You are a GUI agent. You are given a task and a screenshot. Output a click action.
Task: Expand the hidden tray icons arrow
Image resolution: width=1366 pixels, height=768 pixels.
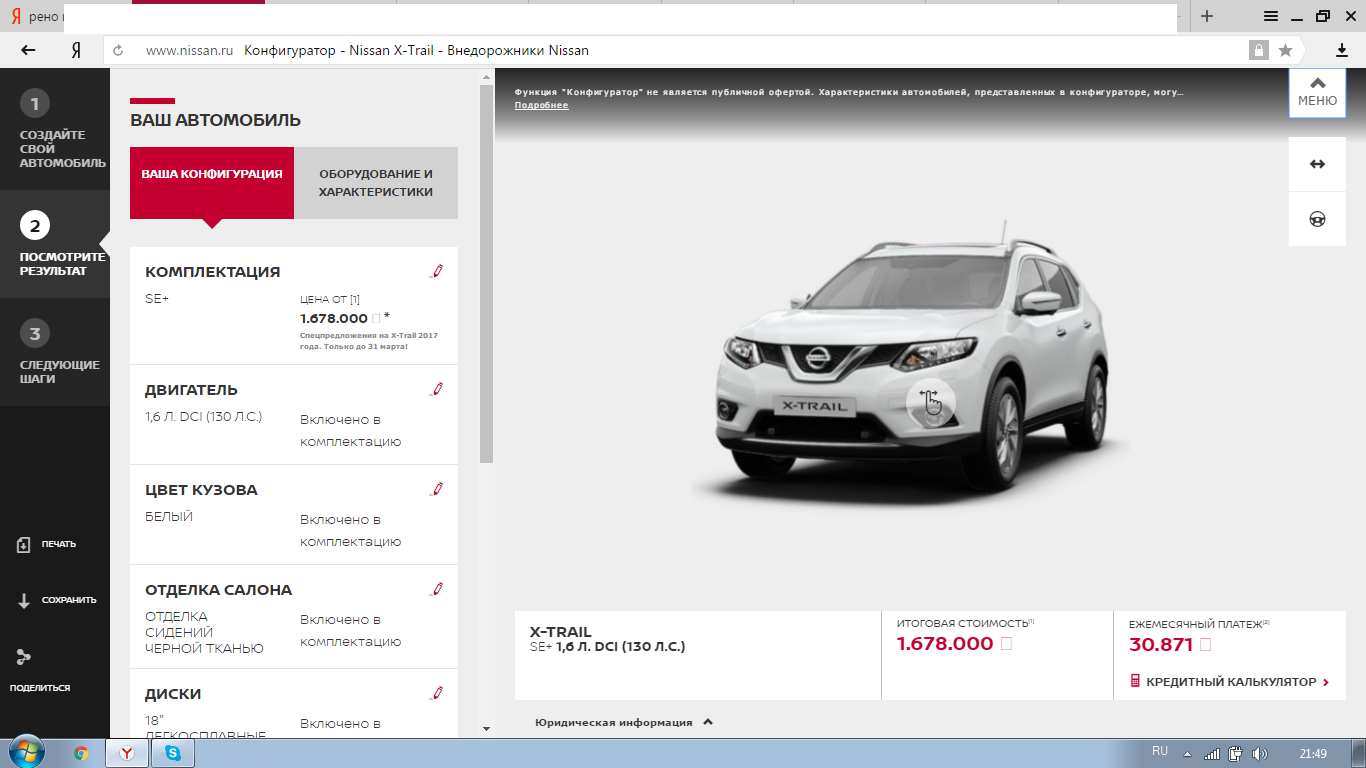(x=1187, y=753)
